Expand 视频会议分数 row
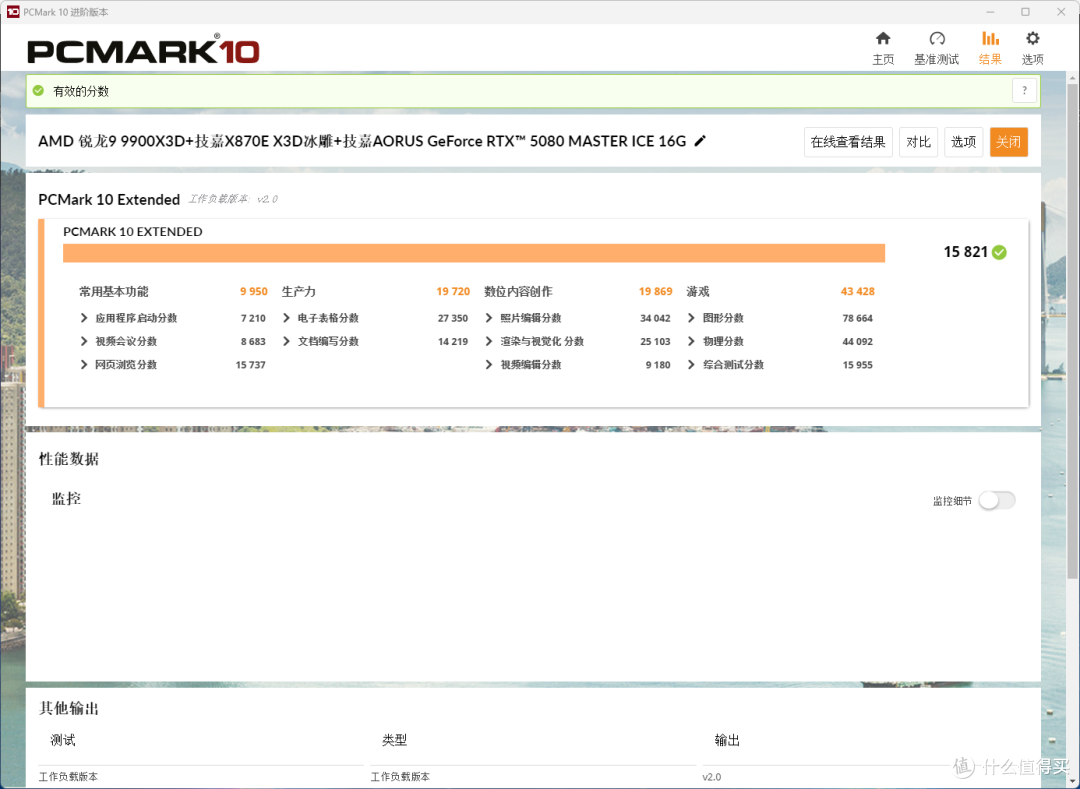The width and height of the screenshot is (1080, 789). click(84, 341)
